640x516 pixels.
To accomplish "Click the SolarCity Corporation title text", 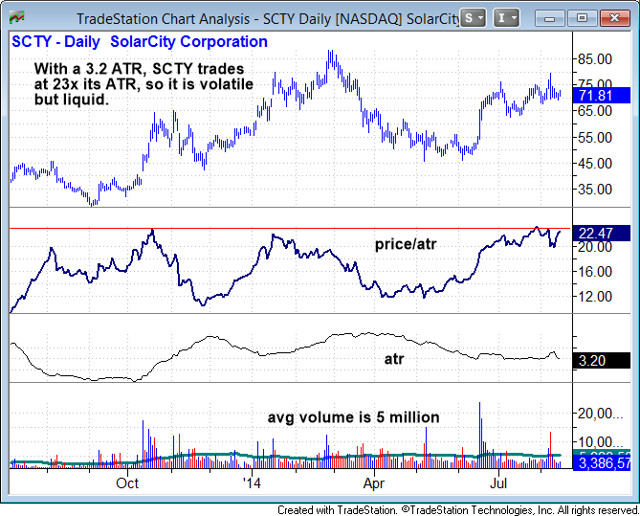I will click(x=189, y=42).
